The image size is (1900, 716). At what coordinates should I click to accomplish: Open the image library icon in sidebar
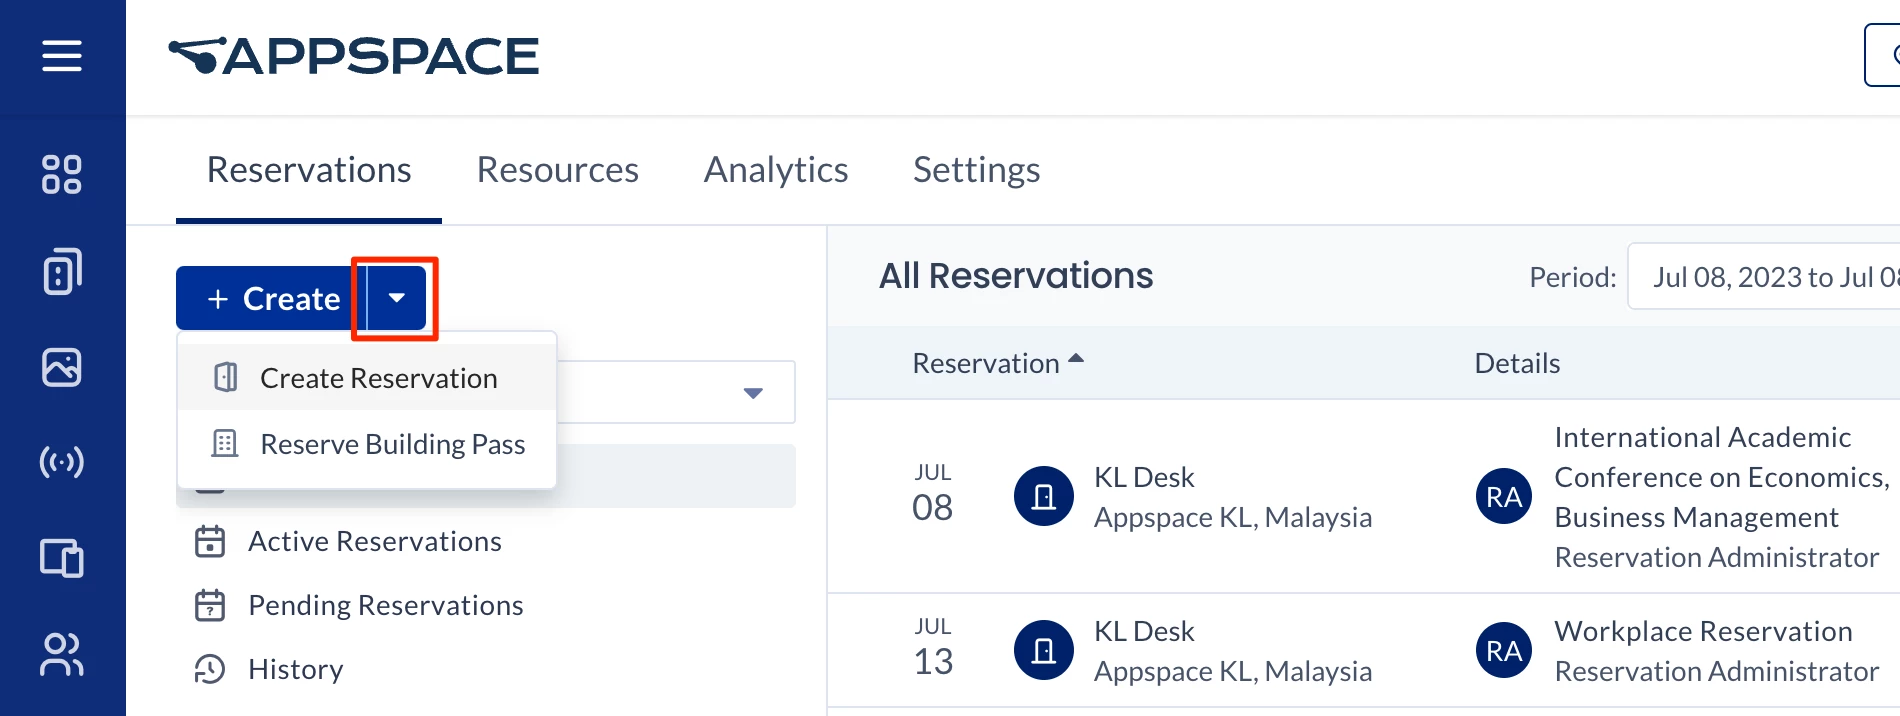[61, 367]
